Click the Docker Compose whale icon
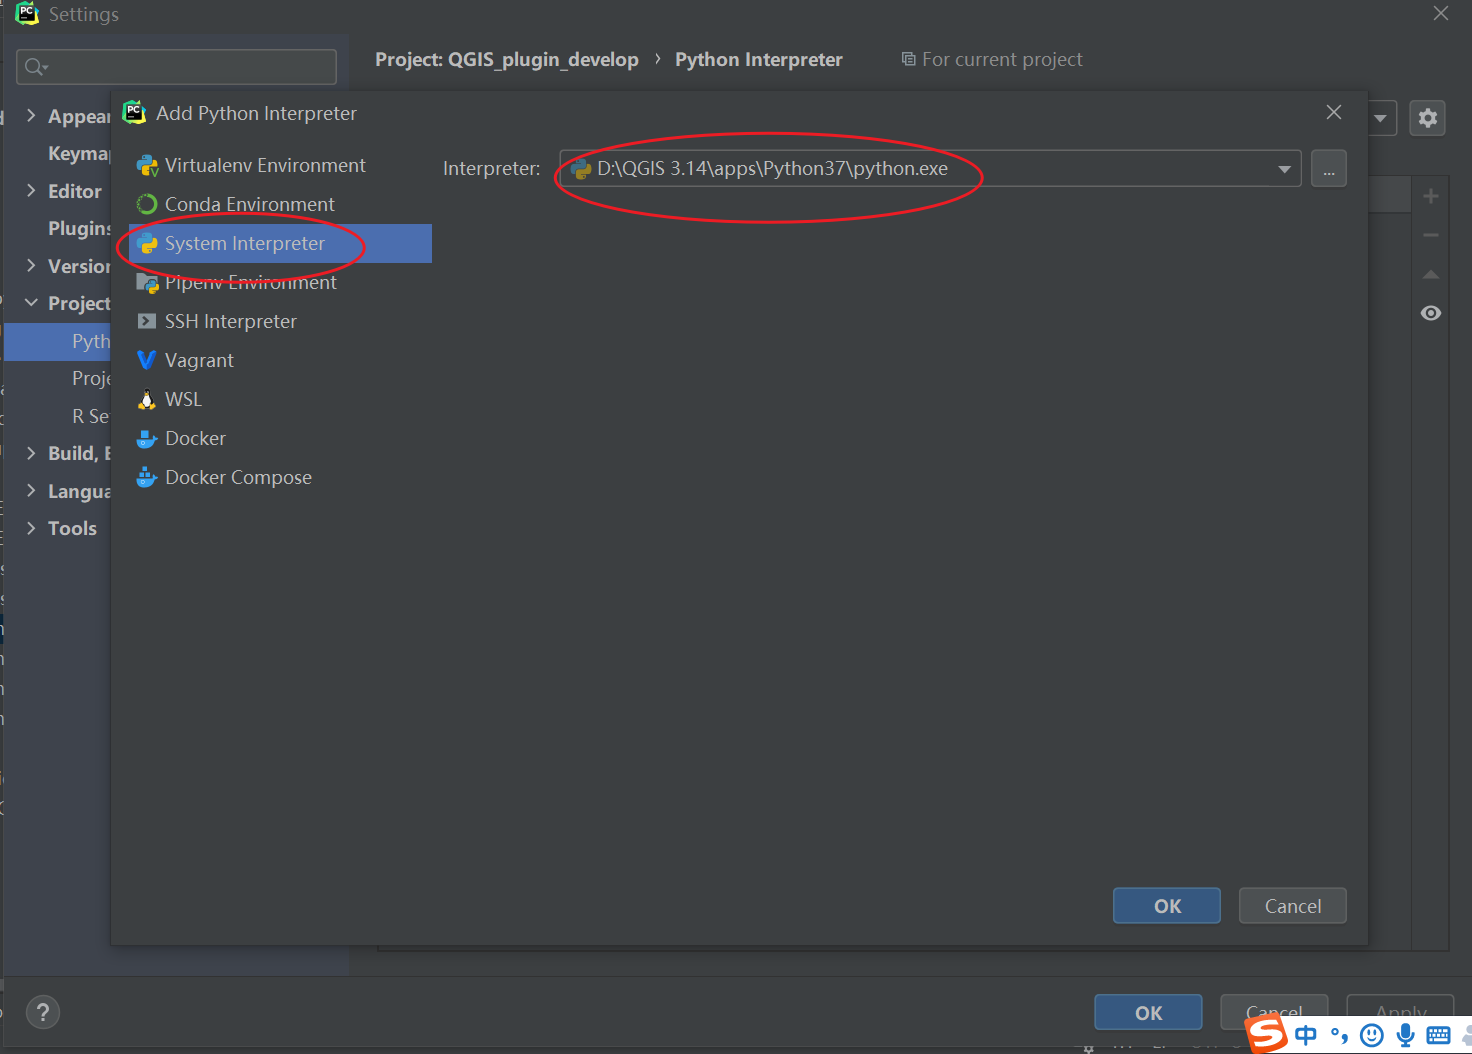Image resolution: width=1472 pixels, height=1054 pixels. [x=147, y=478]
